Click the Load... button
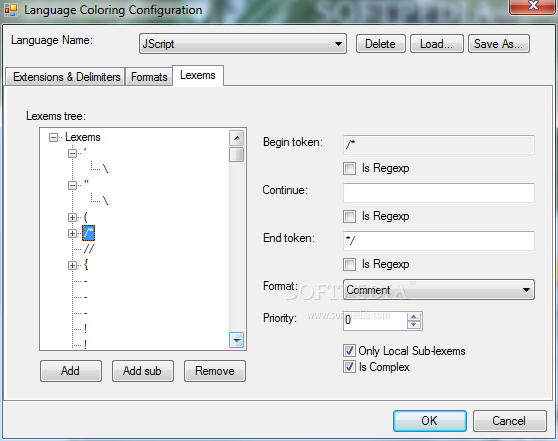 [437, 44]
